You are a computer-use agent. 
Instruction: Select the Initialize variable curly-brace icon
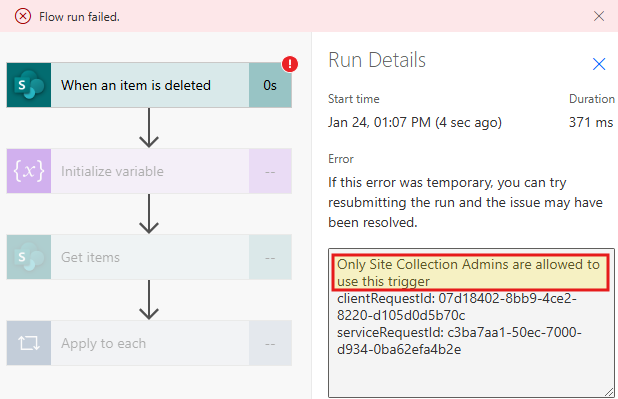(x=29, y=171)
